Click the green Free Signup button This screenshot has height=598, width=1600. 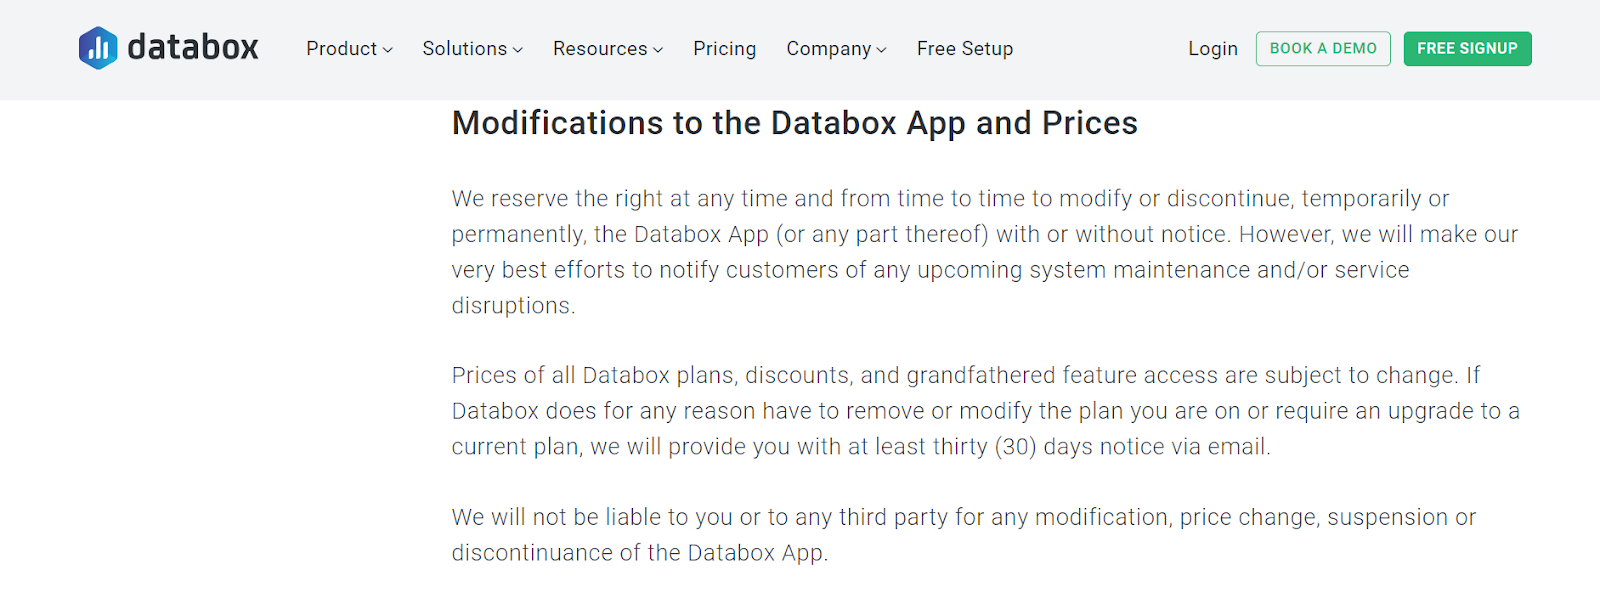click(1467, 49)
